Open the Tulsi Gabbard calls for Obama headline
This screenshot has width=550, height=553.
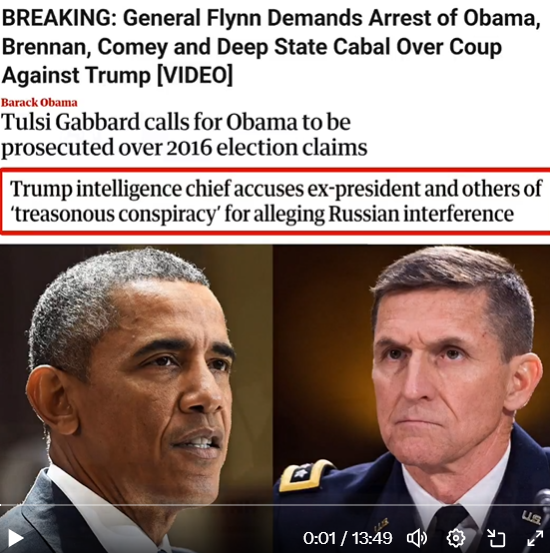(184, 134)
